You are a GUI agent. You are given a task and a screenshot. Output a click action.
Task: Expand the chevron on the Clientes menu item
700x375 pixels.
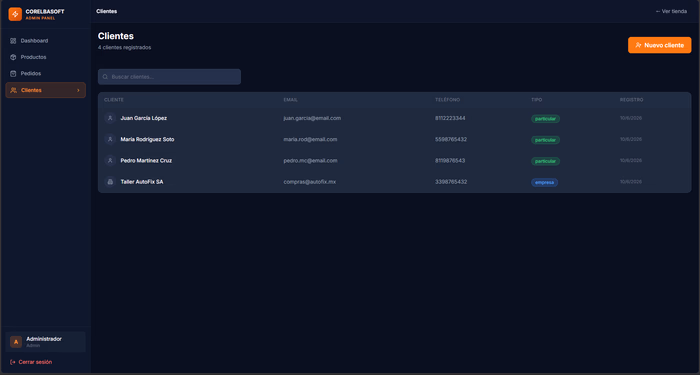[78, 90]
